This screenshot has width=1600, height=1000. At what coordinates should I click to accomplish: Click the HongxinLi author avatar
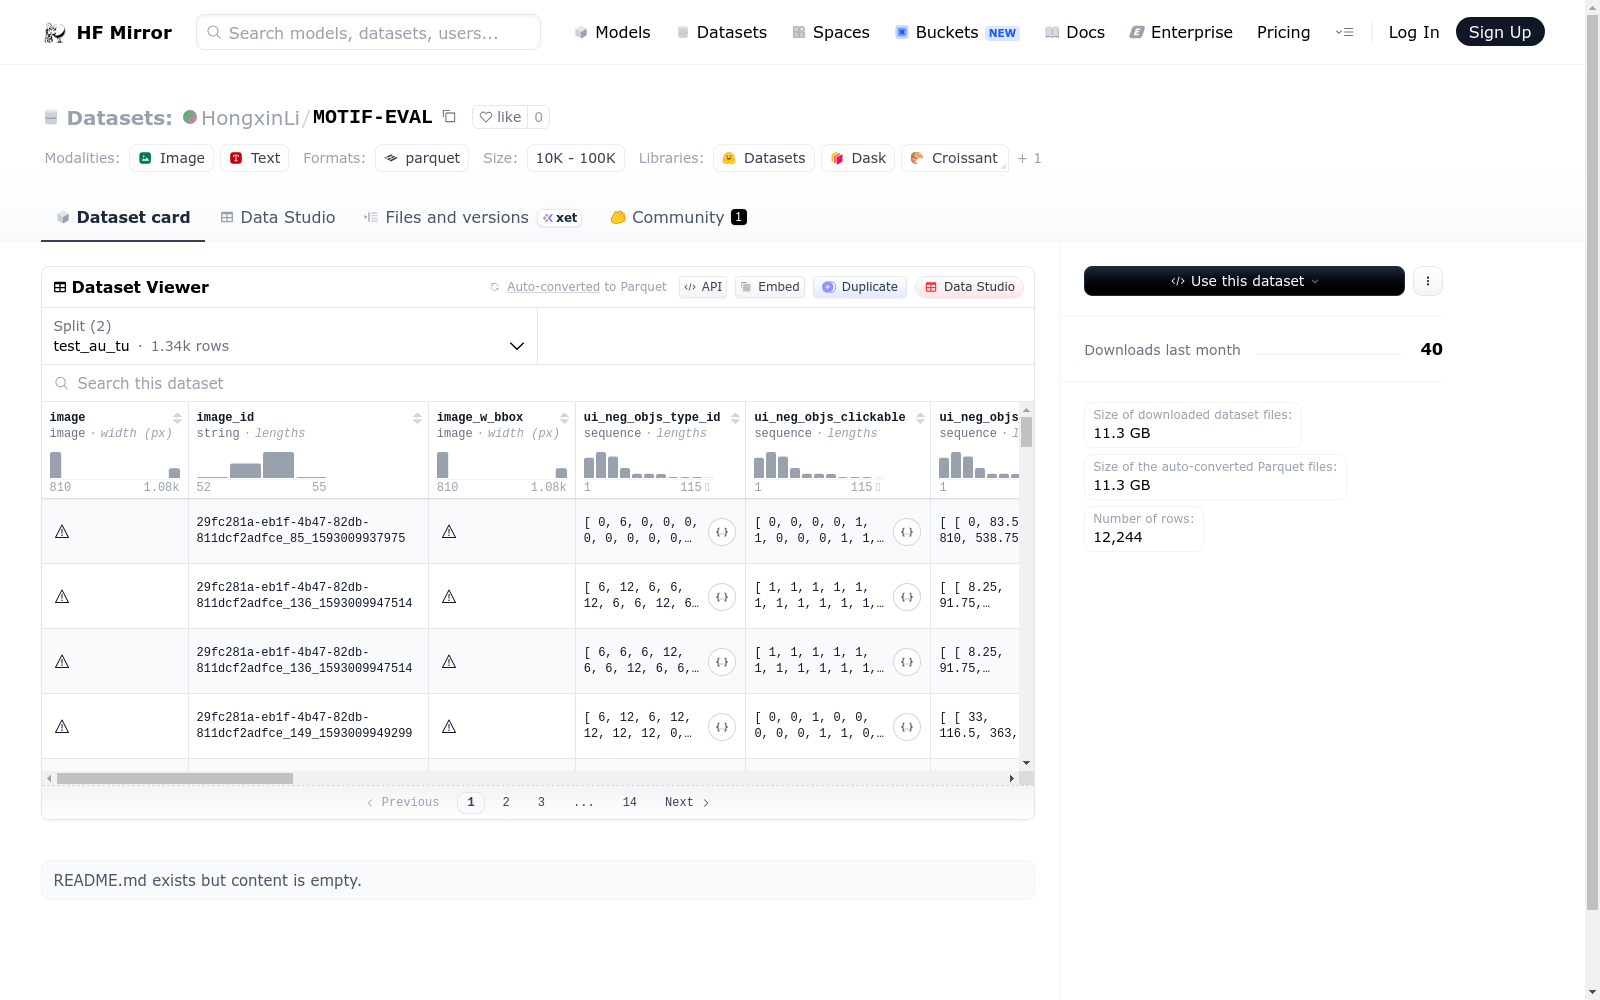[190, 117]
